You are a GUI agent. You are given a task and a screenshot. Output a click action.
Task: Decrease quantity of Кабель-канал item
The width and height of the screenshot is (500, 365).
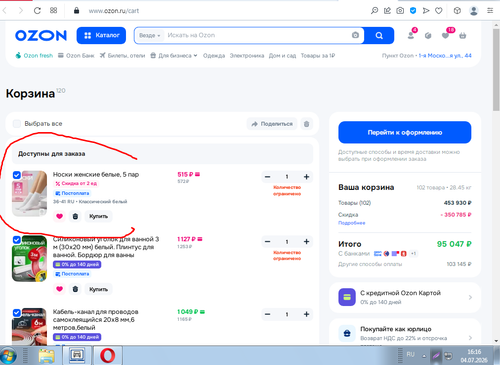coord(267,314)
